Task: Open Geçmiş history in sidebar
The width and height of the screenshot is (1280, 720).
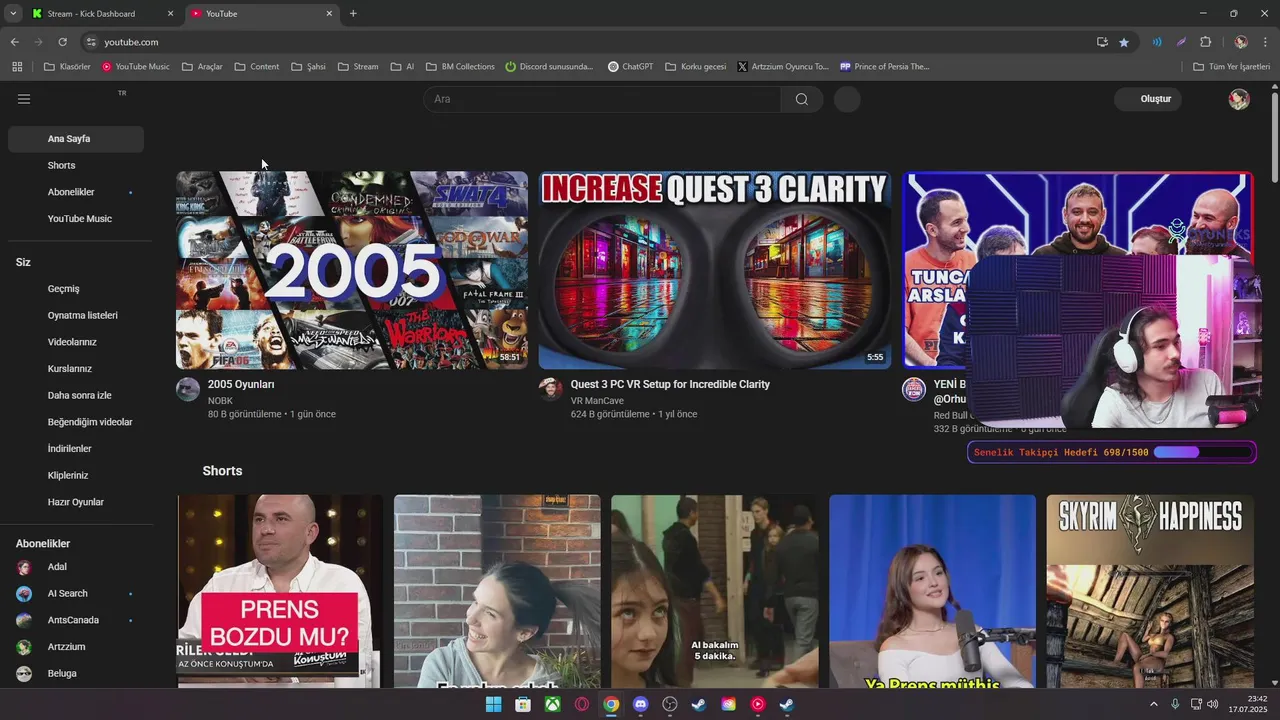Action: (x=76, y=289)
